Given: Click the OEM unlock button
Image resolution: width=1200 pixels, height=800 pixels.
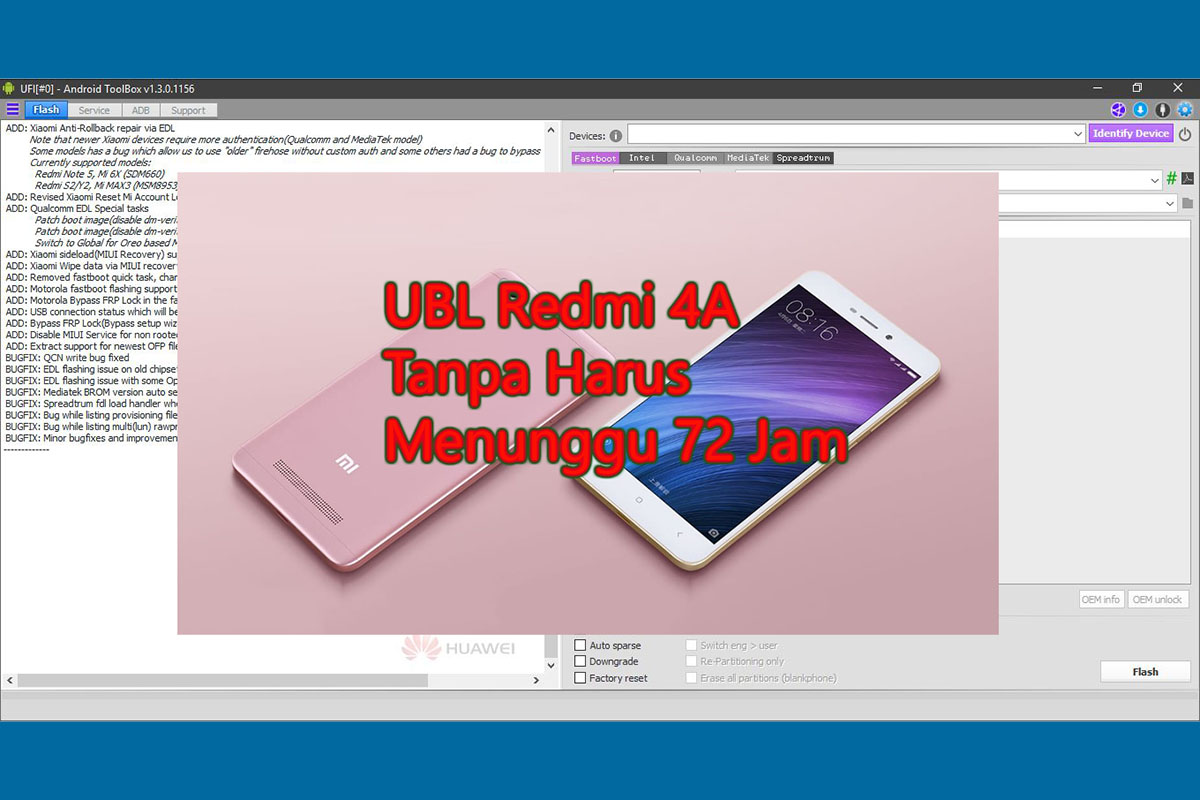Looking at the screenshot, I should coord(1158,599).
